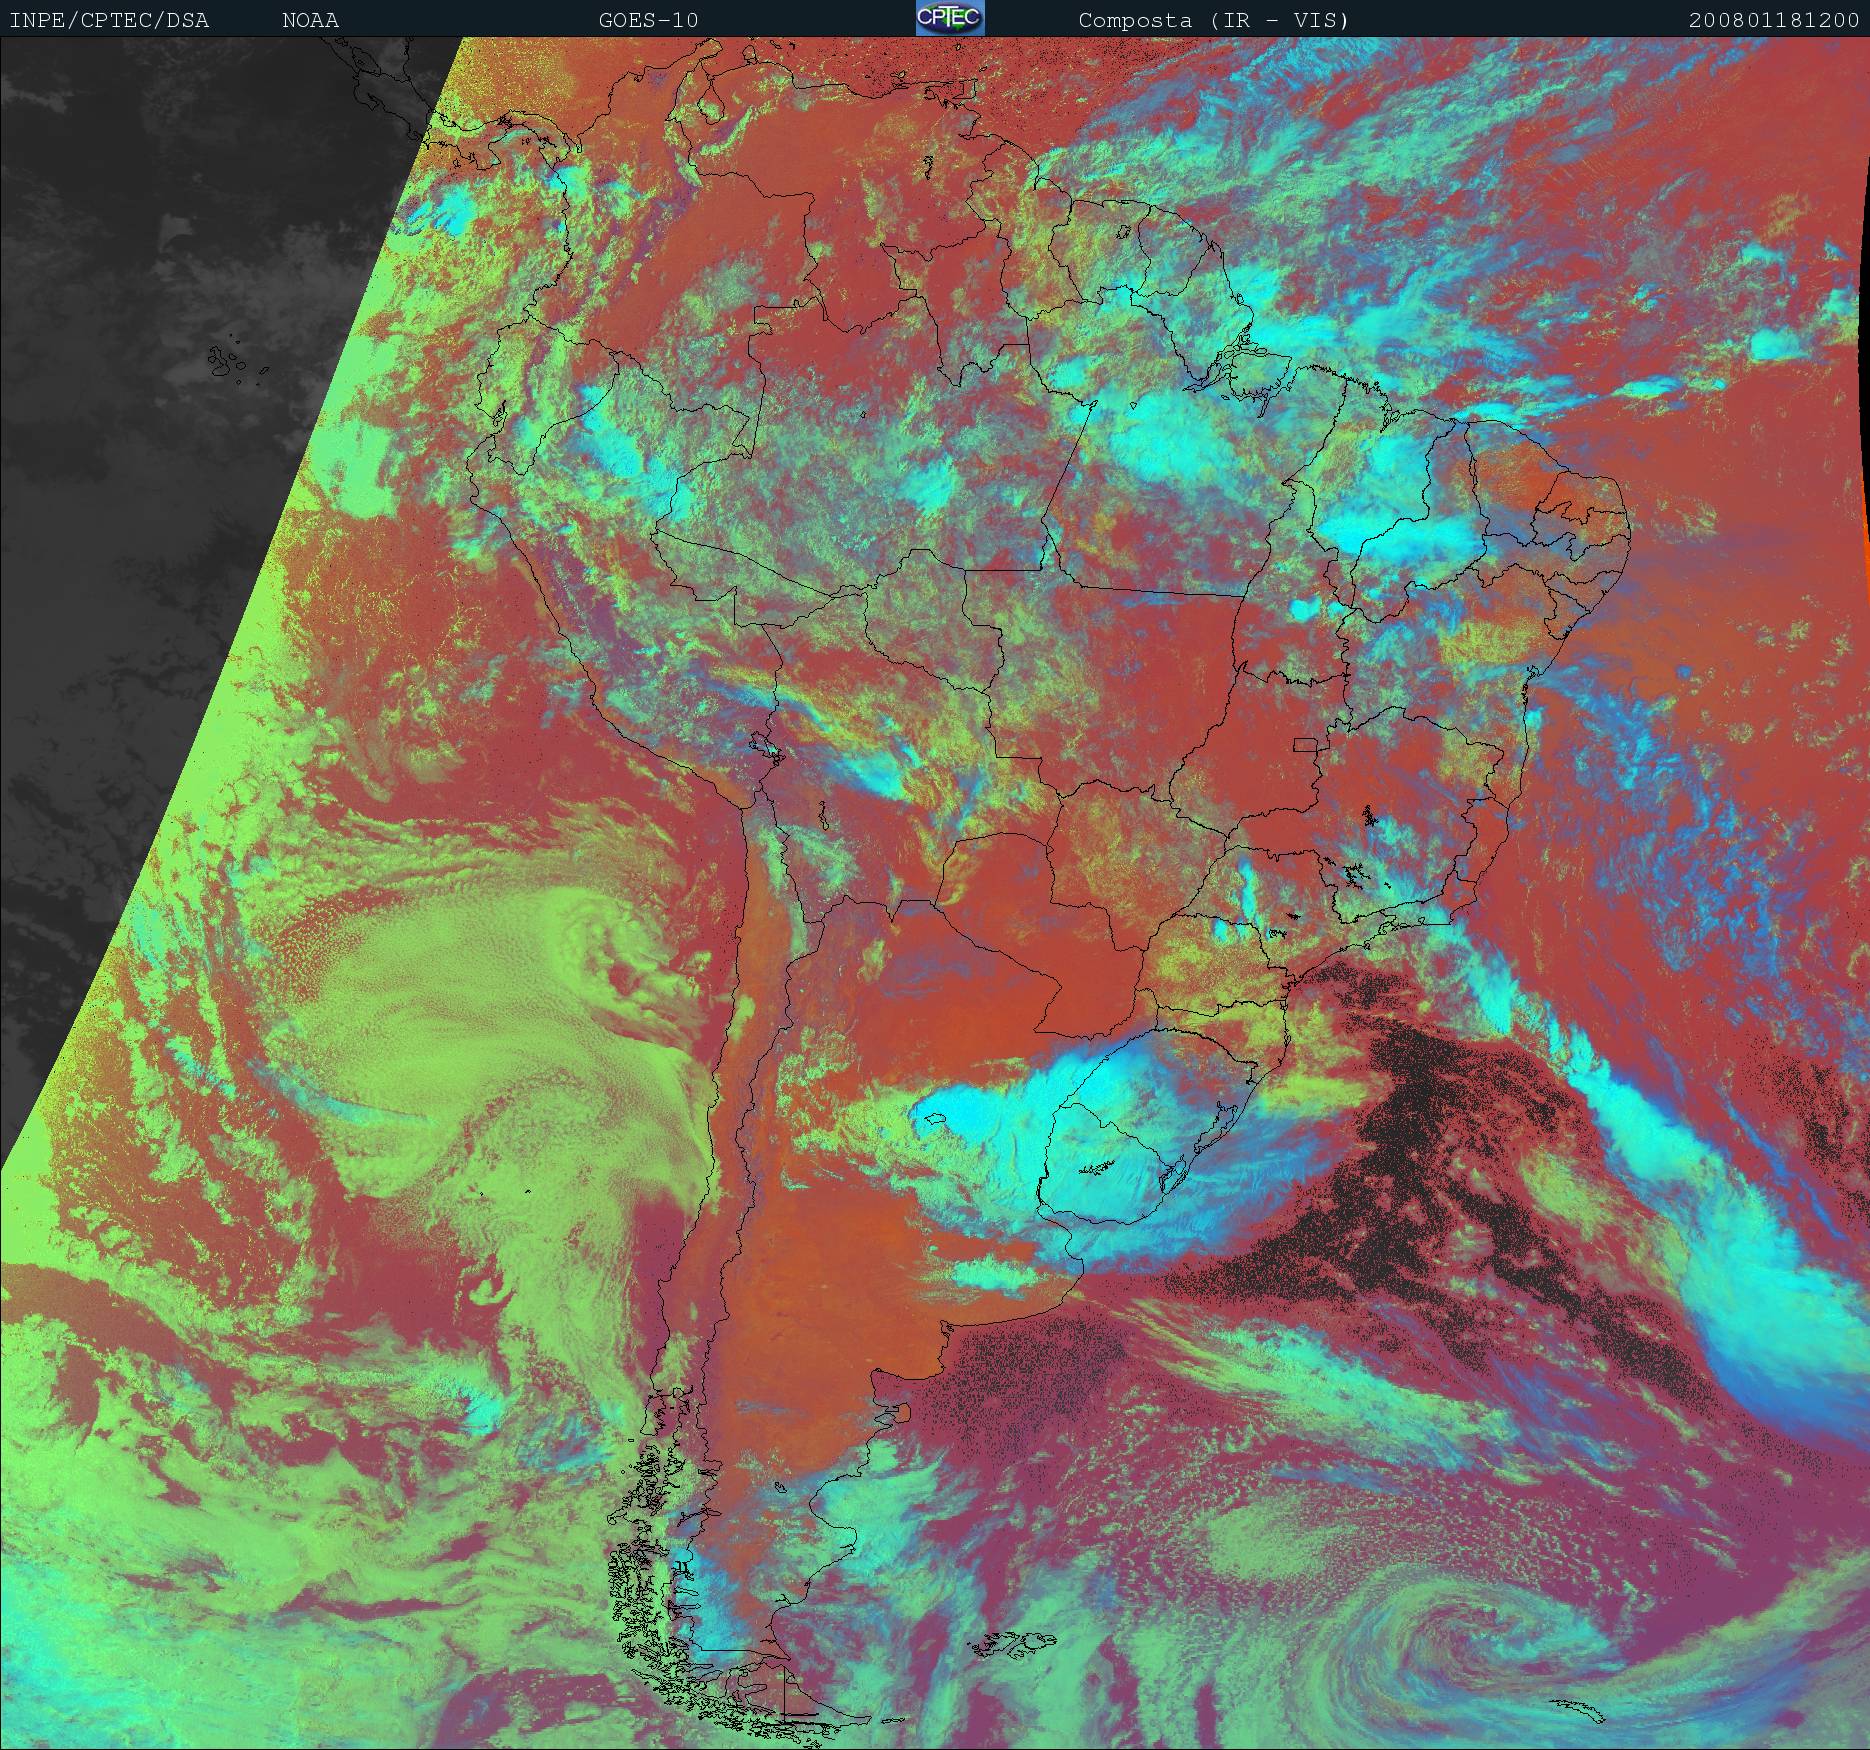
Task: Click the CPTEC logo in header
Action: tap(949, 18)
